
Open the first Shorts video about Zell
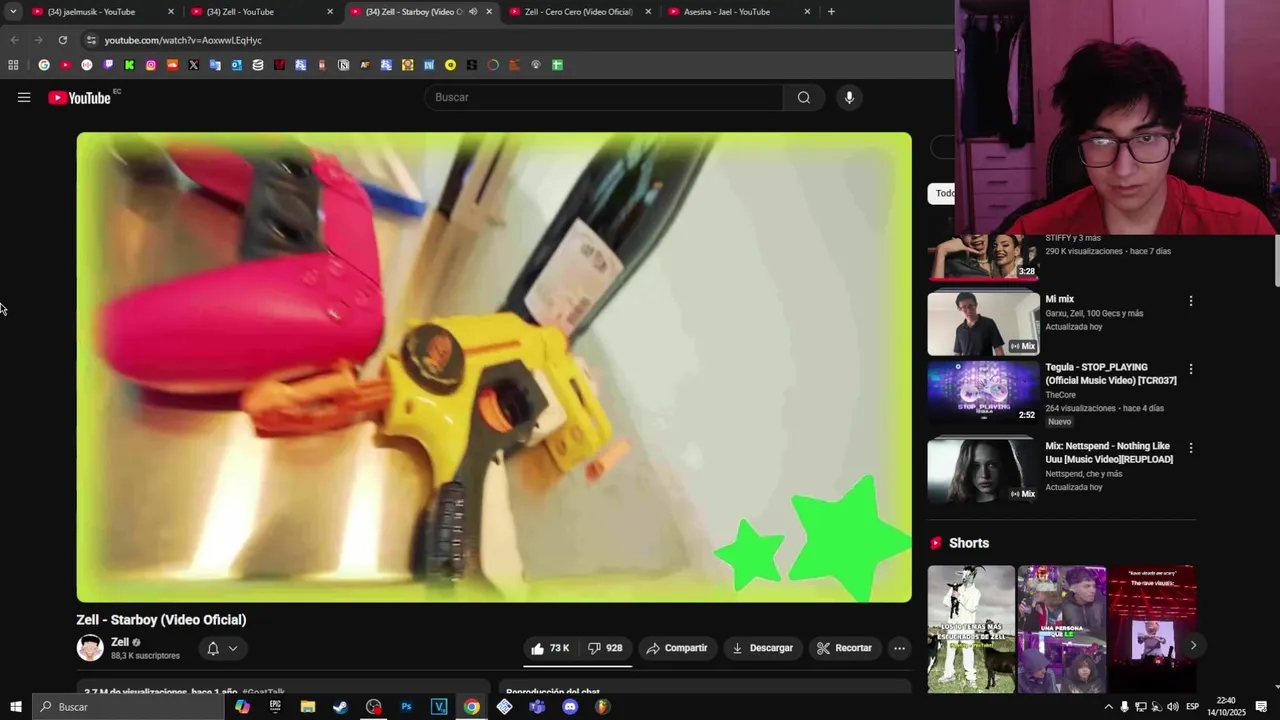971,629
